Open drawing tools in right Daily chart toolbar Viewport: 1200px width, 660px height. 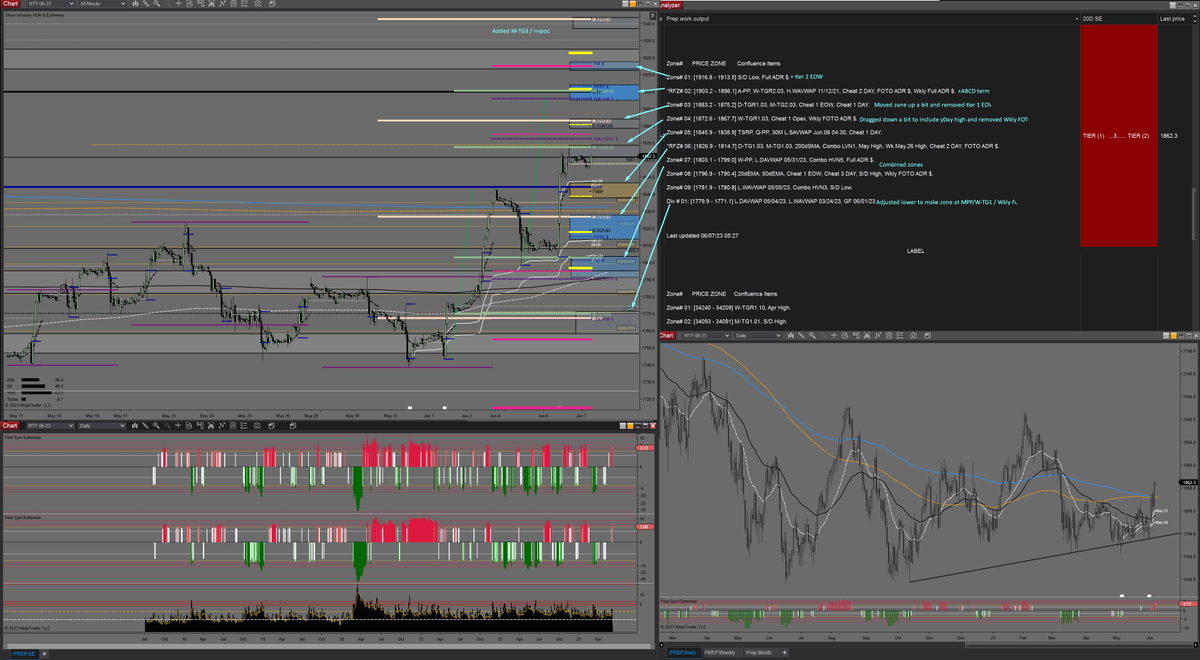pyautogui.click(x=801, y=336)
